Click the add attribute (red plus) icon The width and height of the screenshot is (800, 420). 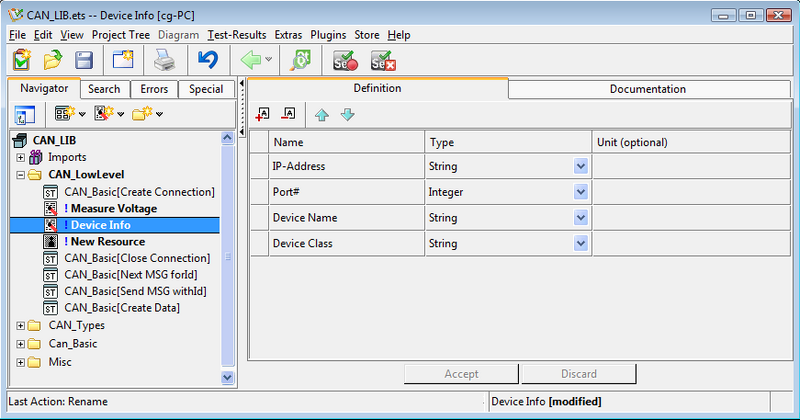point(263,114)
